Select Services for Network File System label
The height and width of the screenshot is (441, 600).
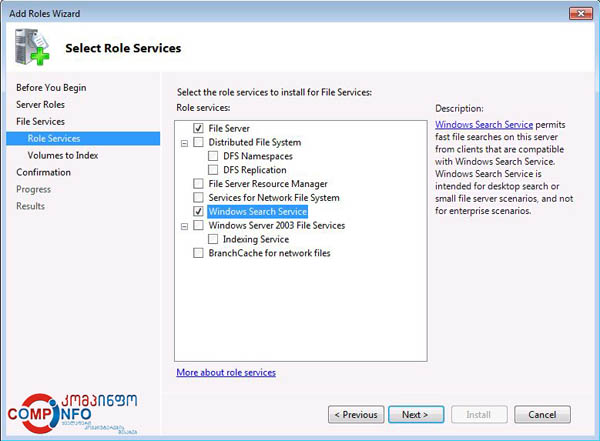(x=274, y=198)
